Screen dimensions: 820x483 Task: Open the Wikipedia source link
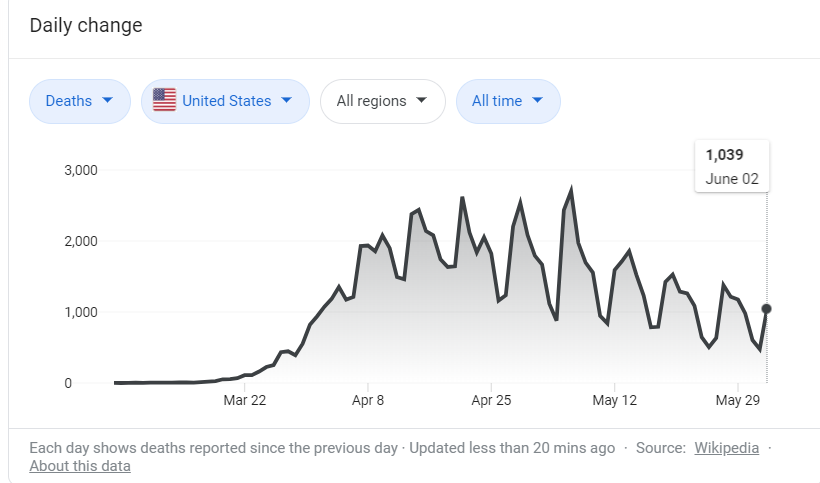[x=726, y=448]
